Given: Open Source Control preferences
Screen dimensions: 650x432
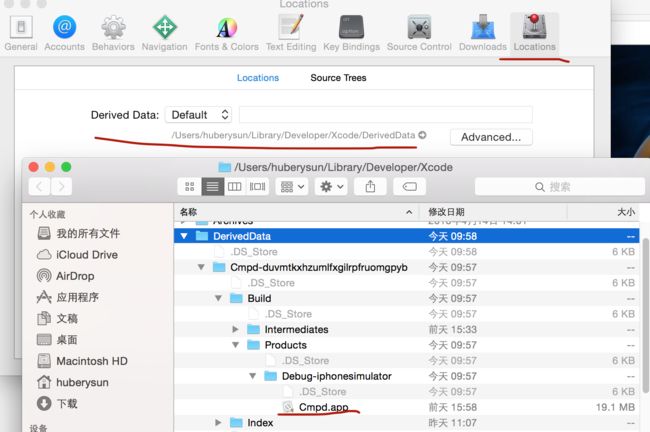Looking at the screenshot, I should [419, 33].
